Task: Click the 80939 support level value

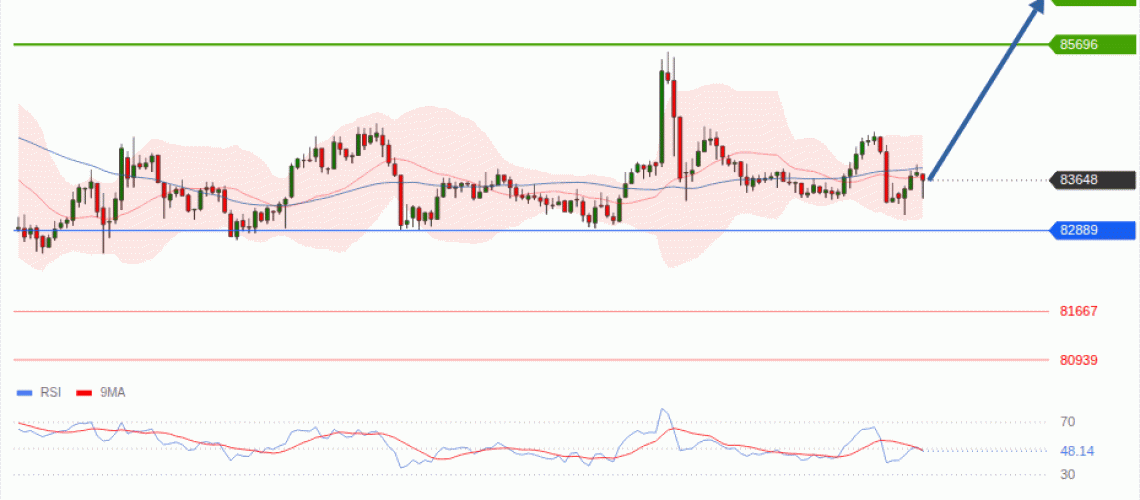Action: tap(1079, 360)
